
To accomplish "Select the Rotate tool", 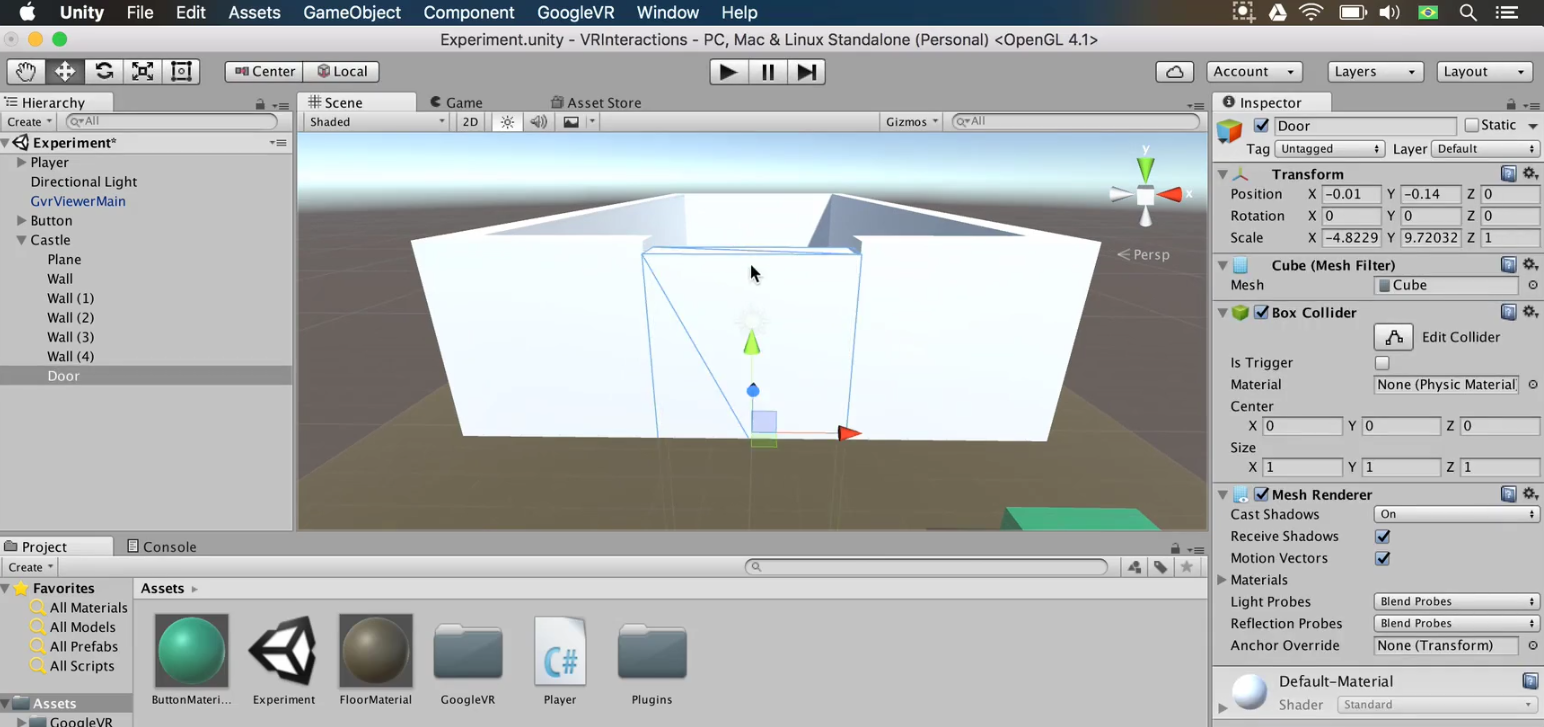I will click(x=104, y=71).
